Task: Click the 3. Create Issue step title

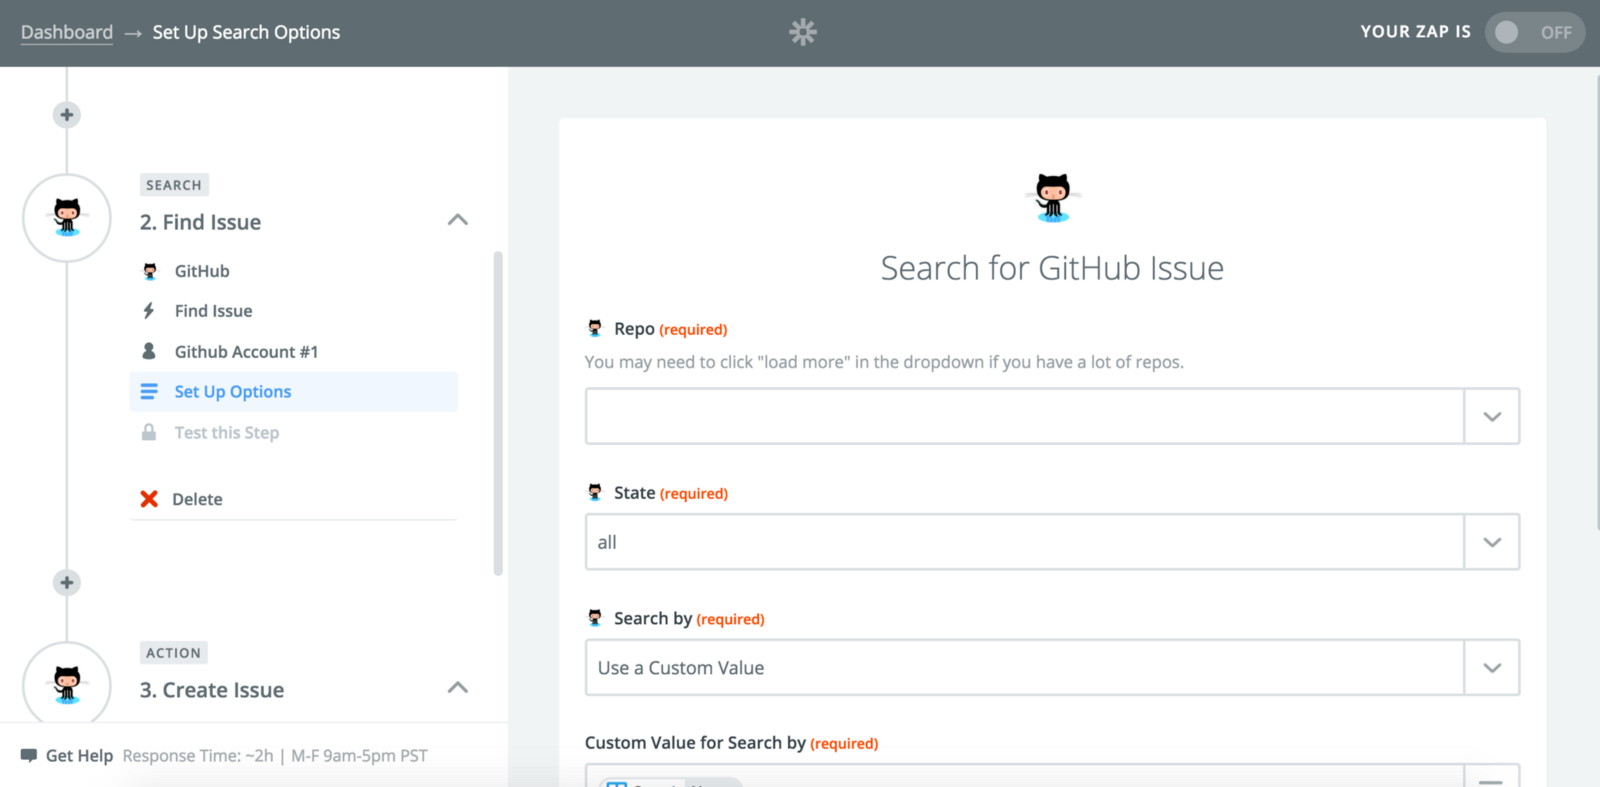Action: pyautogui.click(x=212, y=690)
